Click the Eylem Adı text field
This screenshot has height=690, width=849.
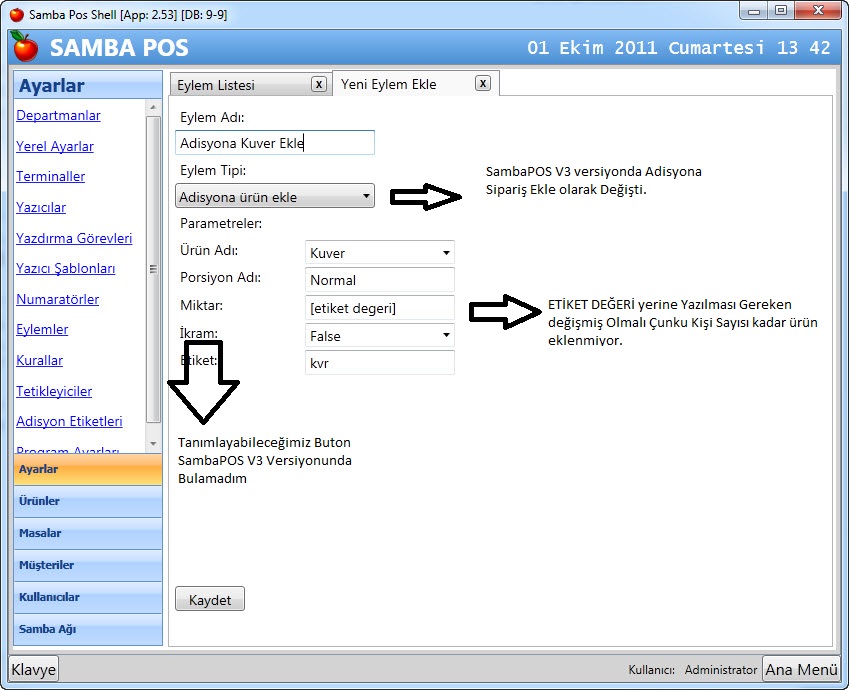point(275,143)
